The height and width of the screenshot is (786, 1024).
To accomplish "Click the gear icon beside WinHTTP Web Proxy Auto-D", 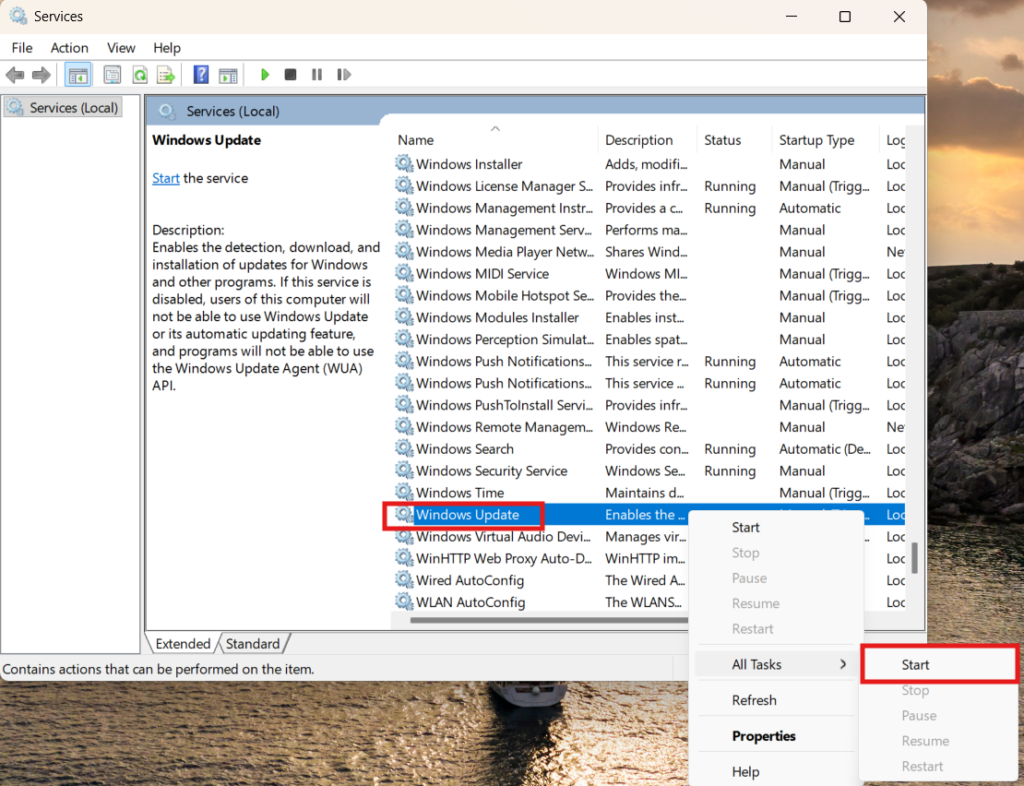I will click(404, 558).
